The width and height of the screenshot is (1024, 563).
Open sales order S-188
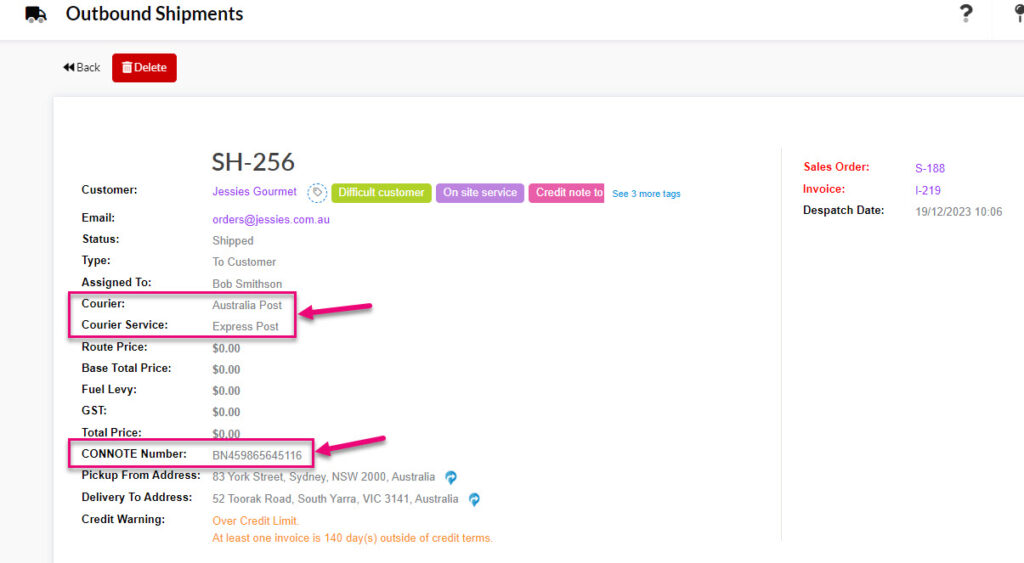tap(929, 169)
